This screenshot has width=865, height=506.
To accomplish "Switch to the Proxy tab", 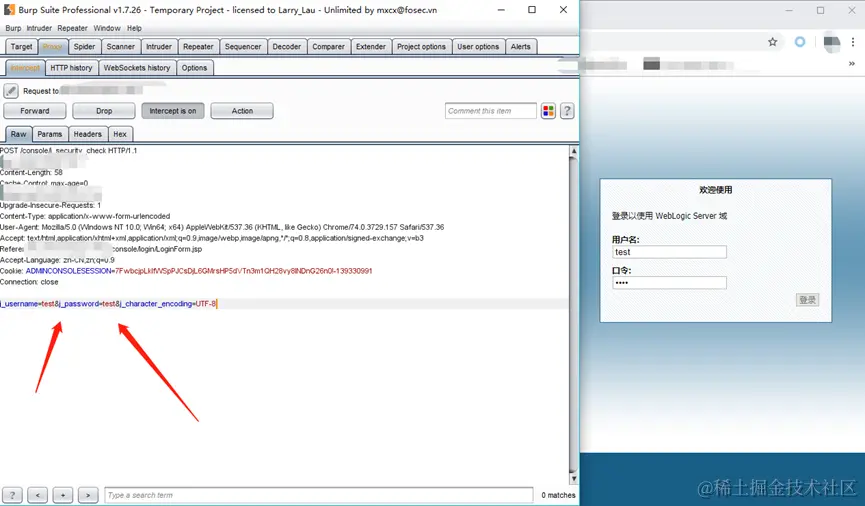I will coord(52,47).
